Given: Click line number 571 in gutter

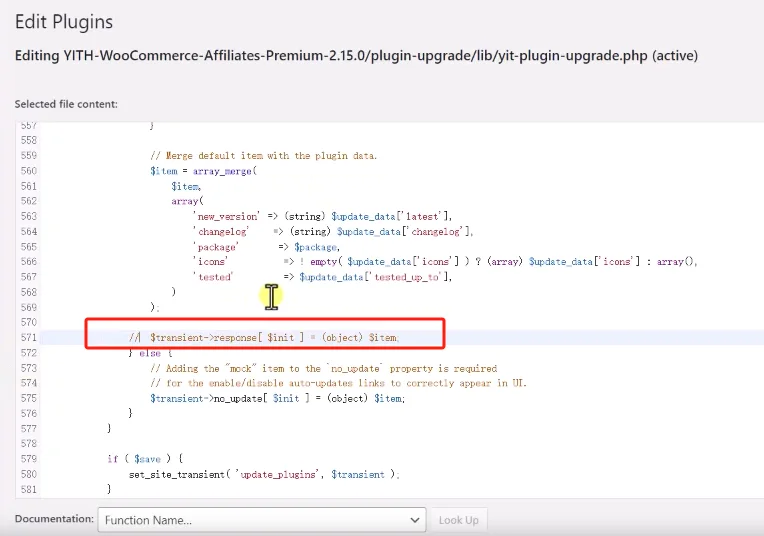Looking at the screenshot, I should (x=29, y=337).
